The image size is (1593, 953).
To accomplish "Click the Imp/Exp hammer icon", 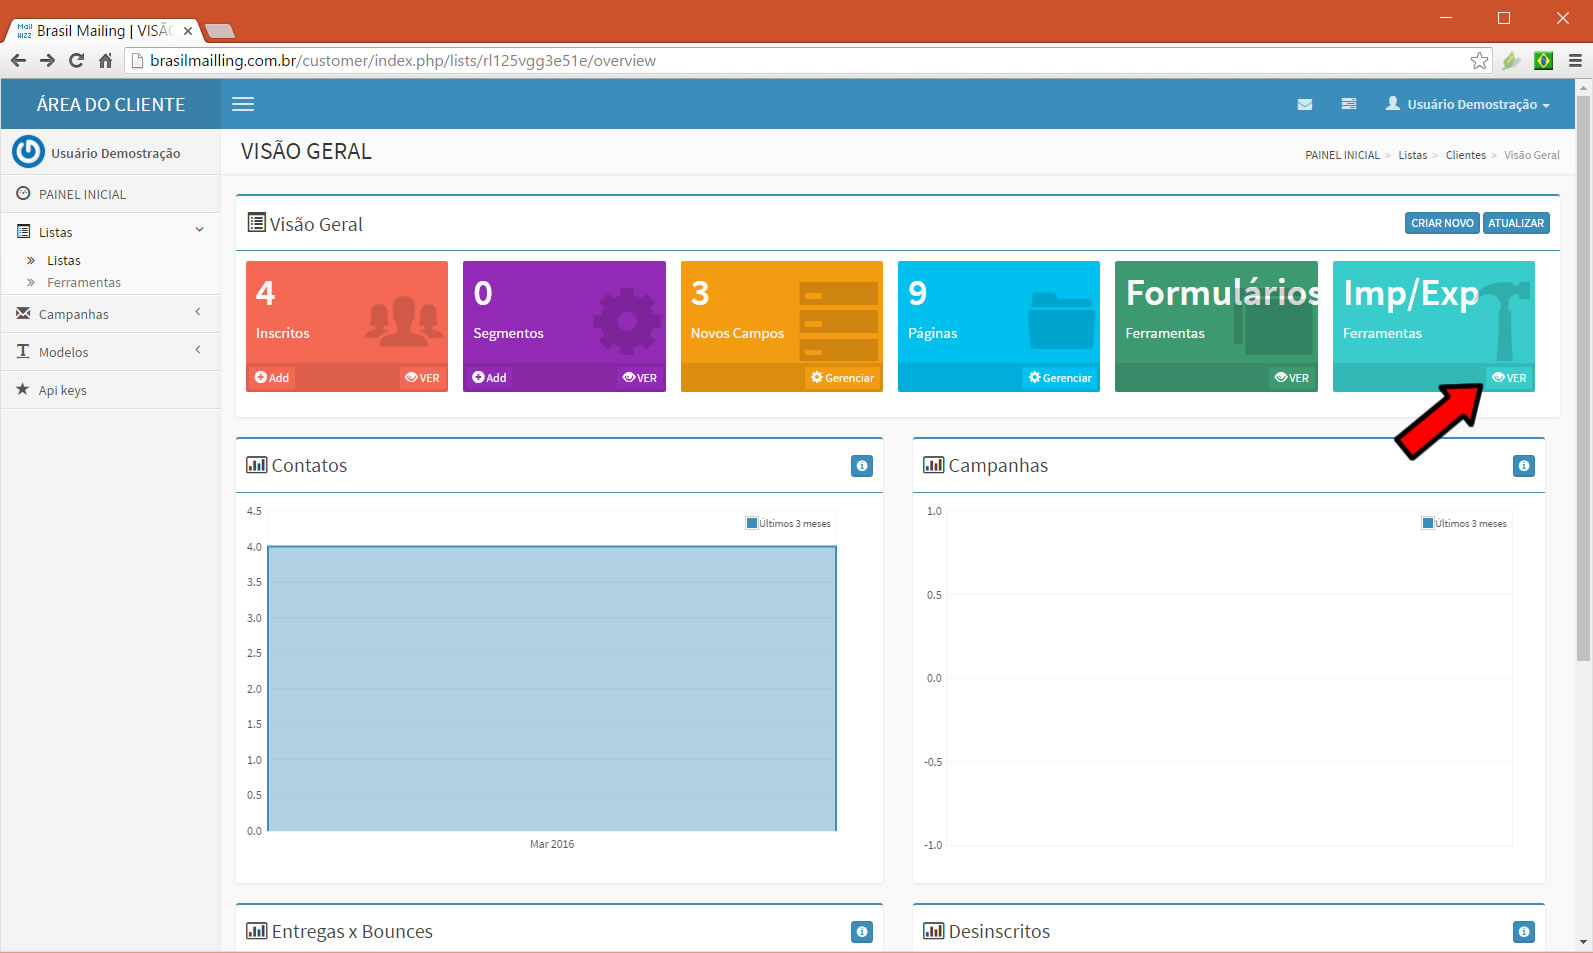I will [1503, 320].
